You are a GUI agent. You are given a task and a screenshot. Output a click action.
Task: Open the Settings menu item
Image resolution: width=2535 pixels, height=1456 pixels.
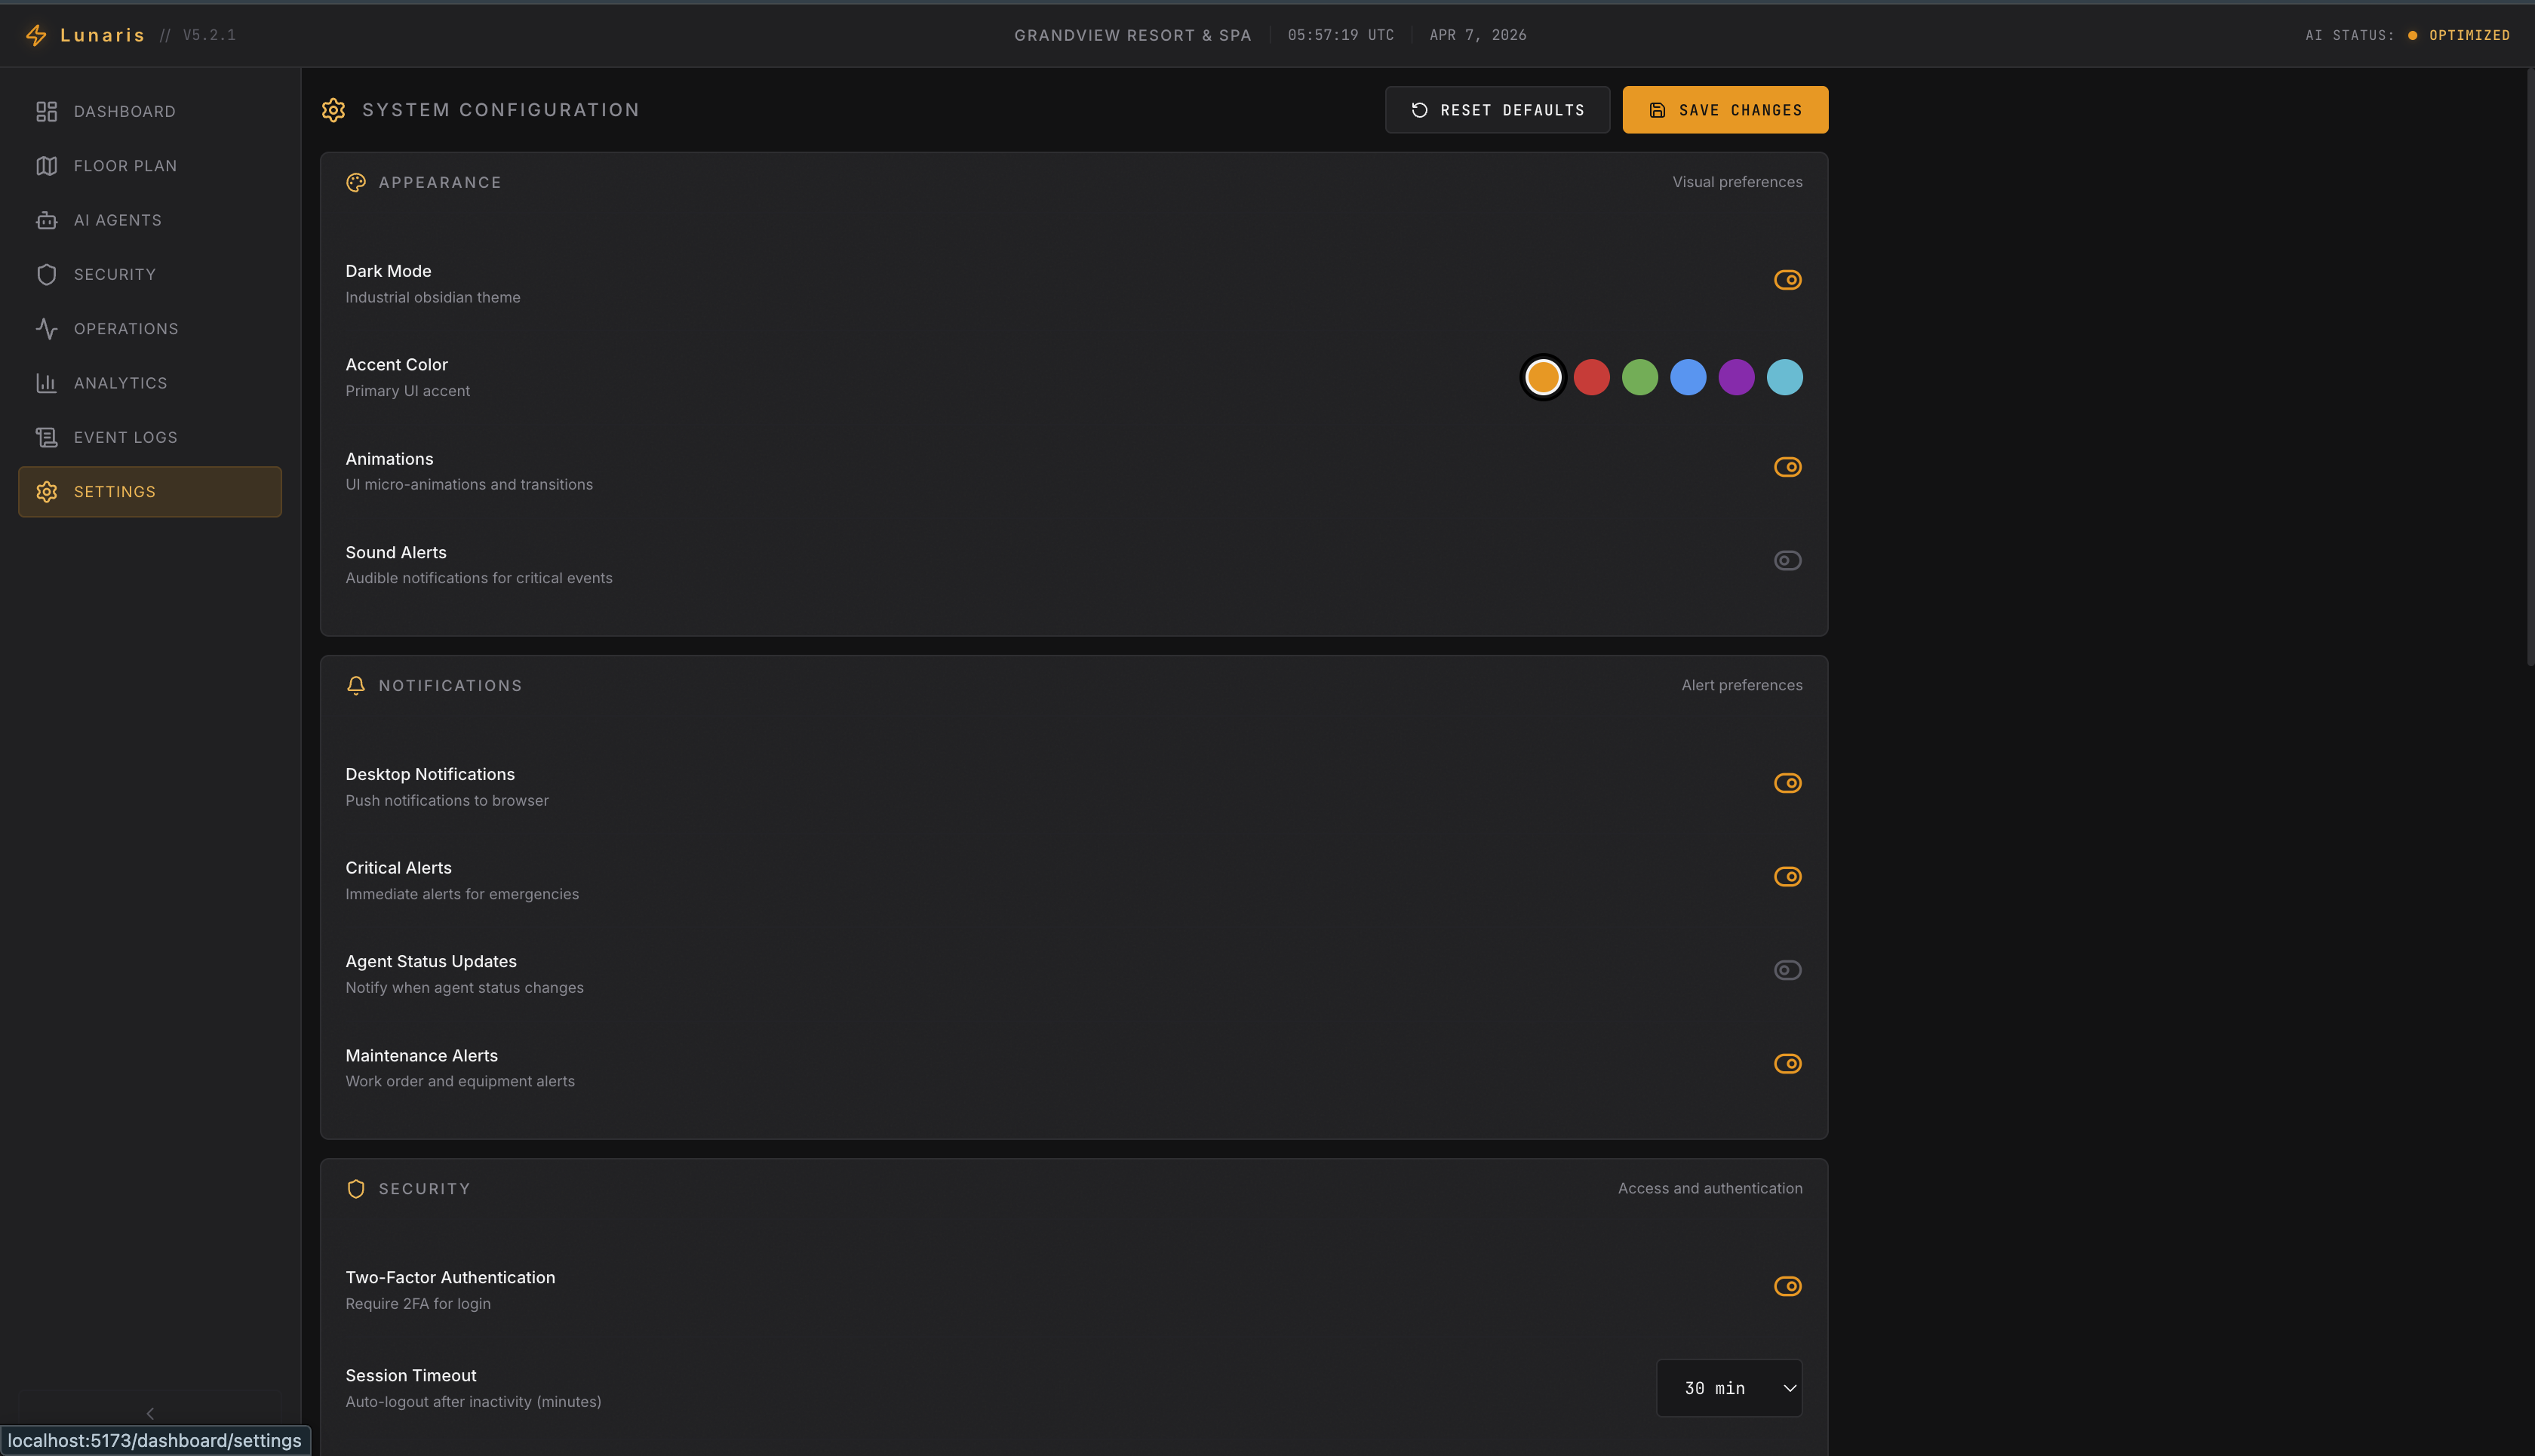click(x=150, y=492)
